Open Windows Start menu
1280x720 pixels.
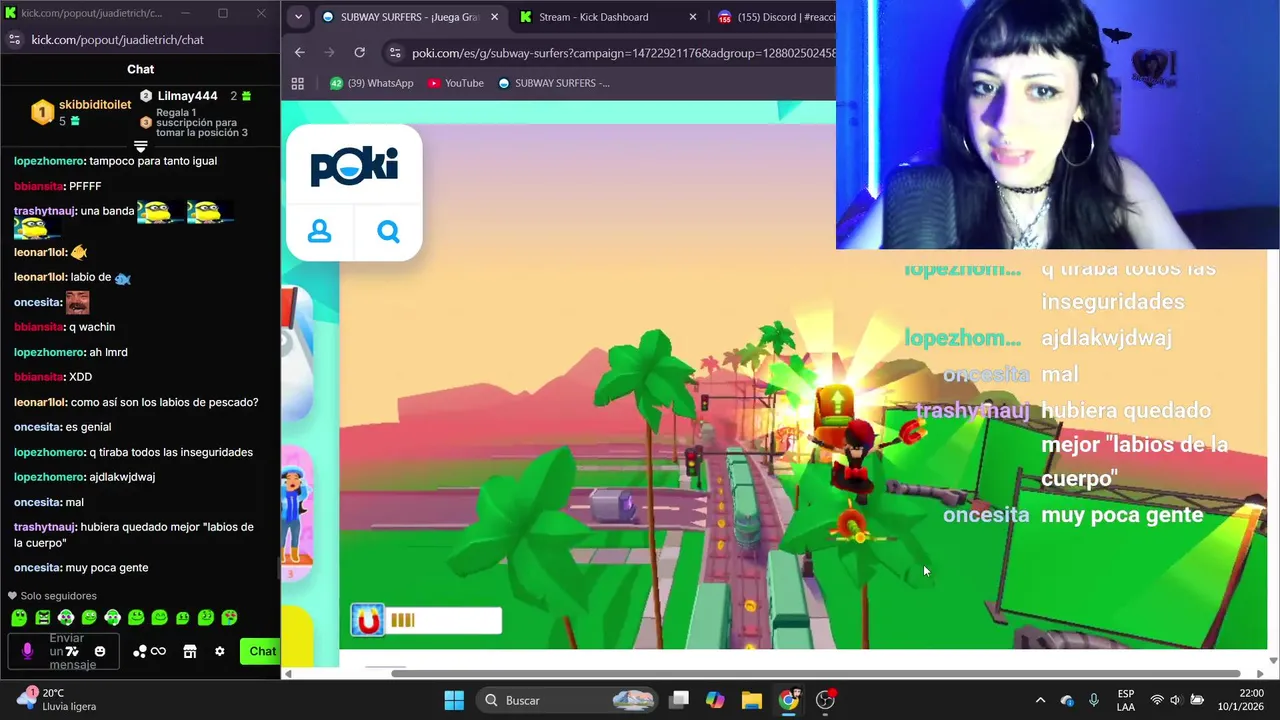point(453,700)
